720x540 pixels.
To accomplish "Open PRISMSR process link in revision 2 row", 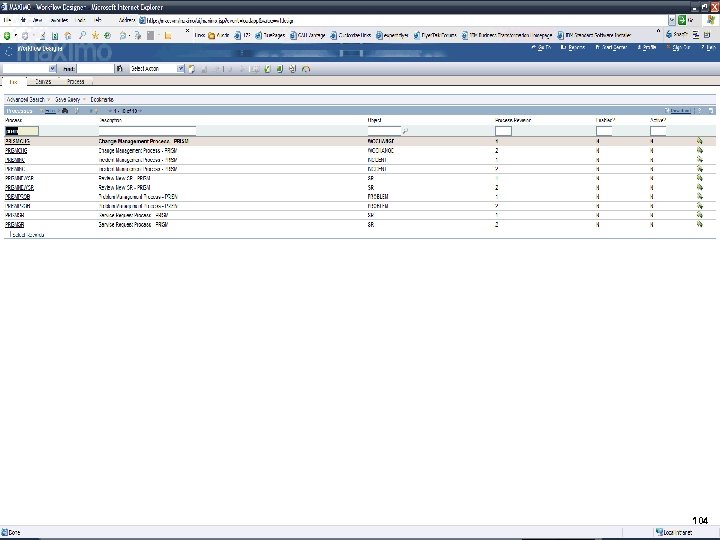I will pos(15,225).
